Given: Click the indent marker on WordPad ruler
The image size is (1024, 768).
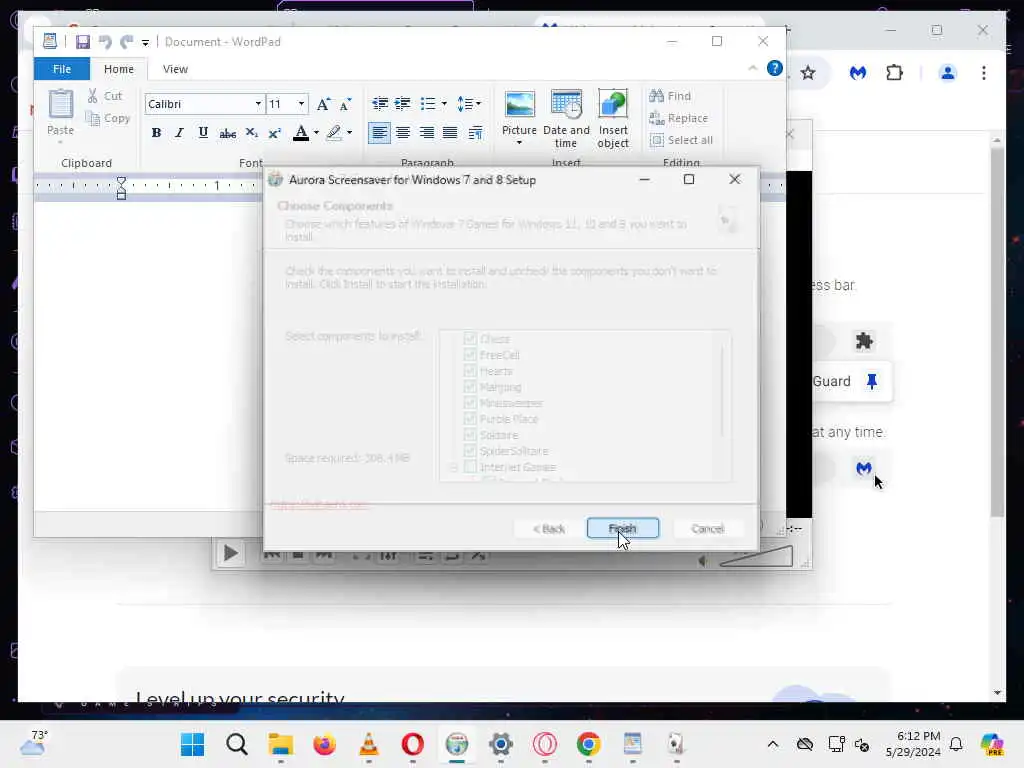Looking at the screenshot, I should pos(121,187).
